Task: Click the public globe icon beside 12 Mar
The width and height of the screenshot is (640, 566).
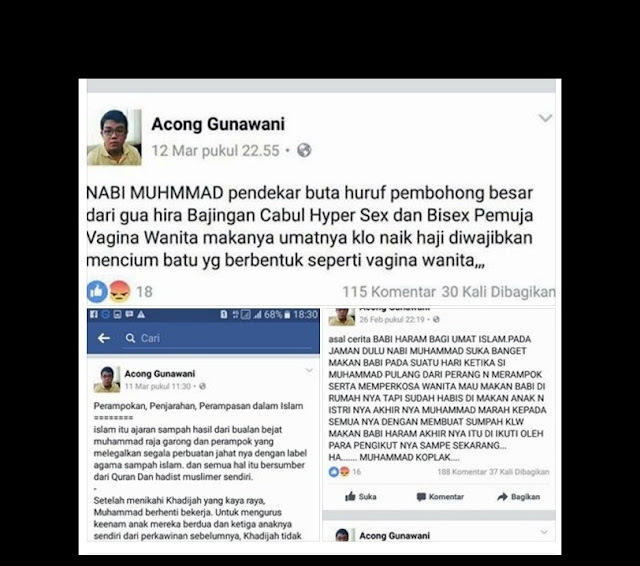Action: [x=304, y=151]
